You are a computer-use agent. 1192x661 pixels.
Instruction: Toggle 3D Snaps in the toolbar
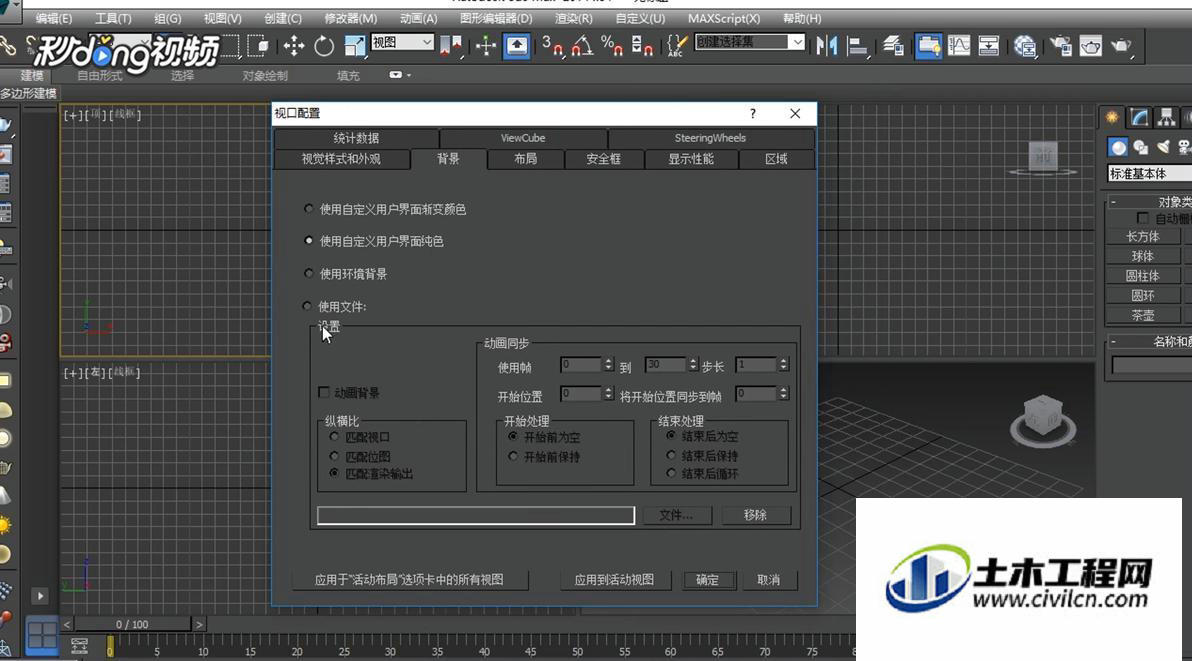coord(553,46)
